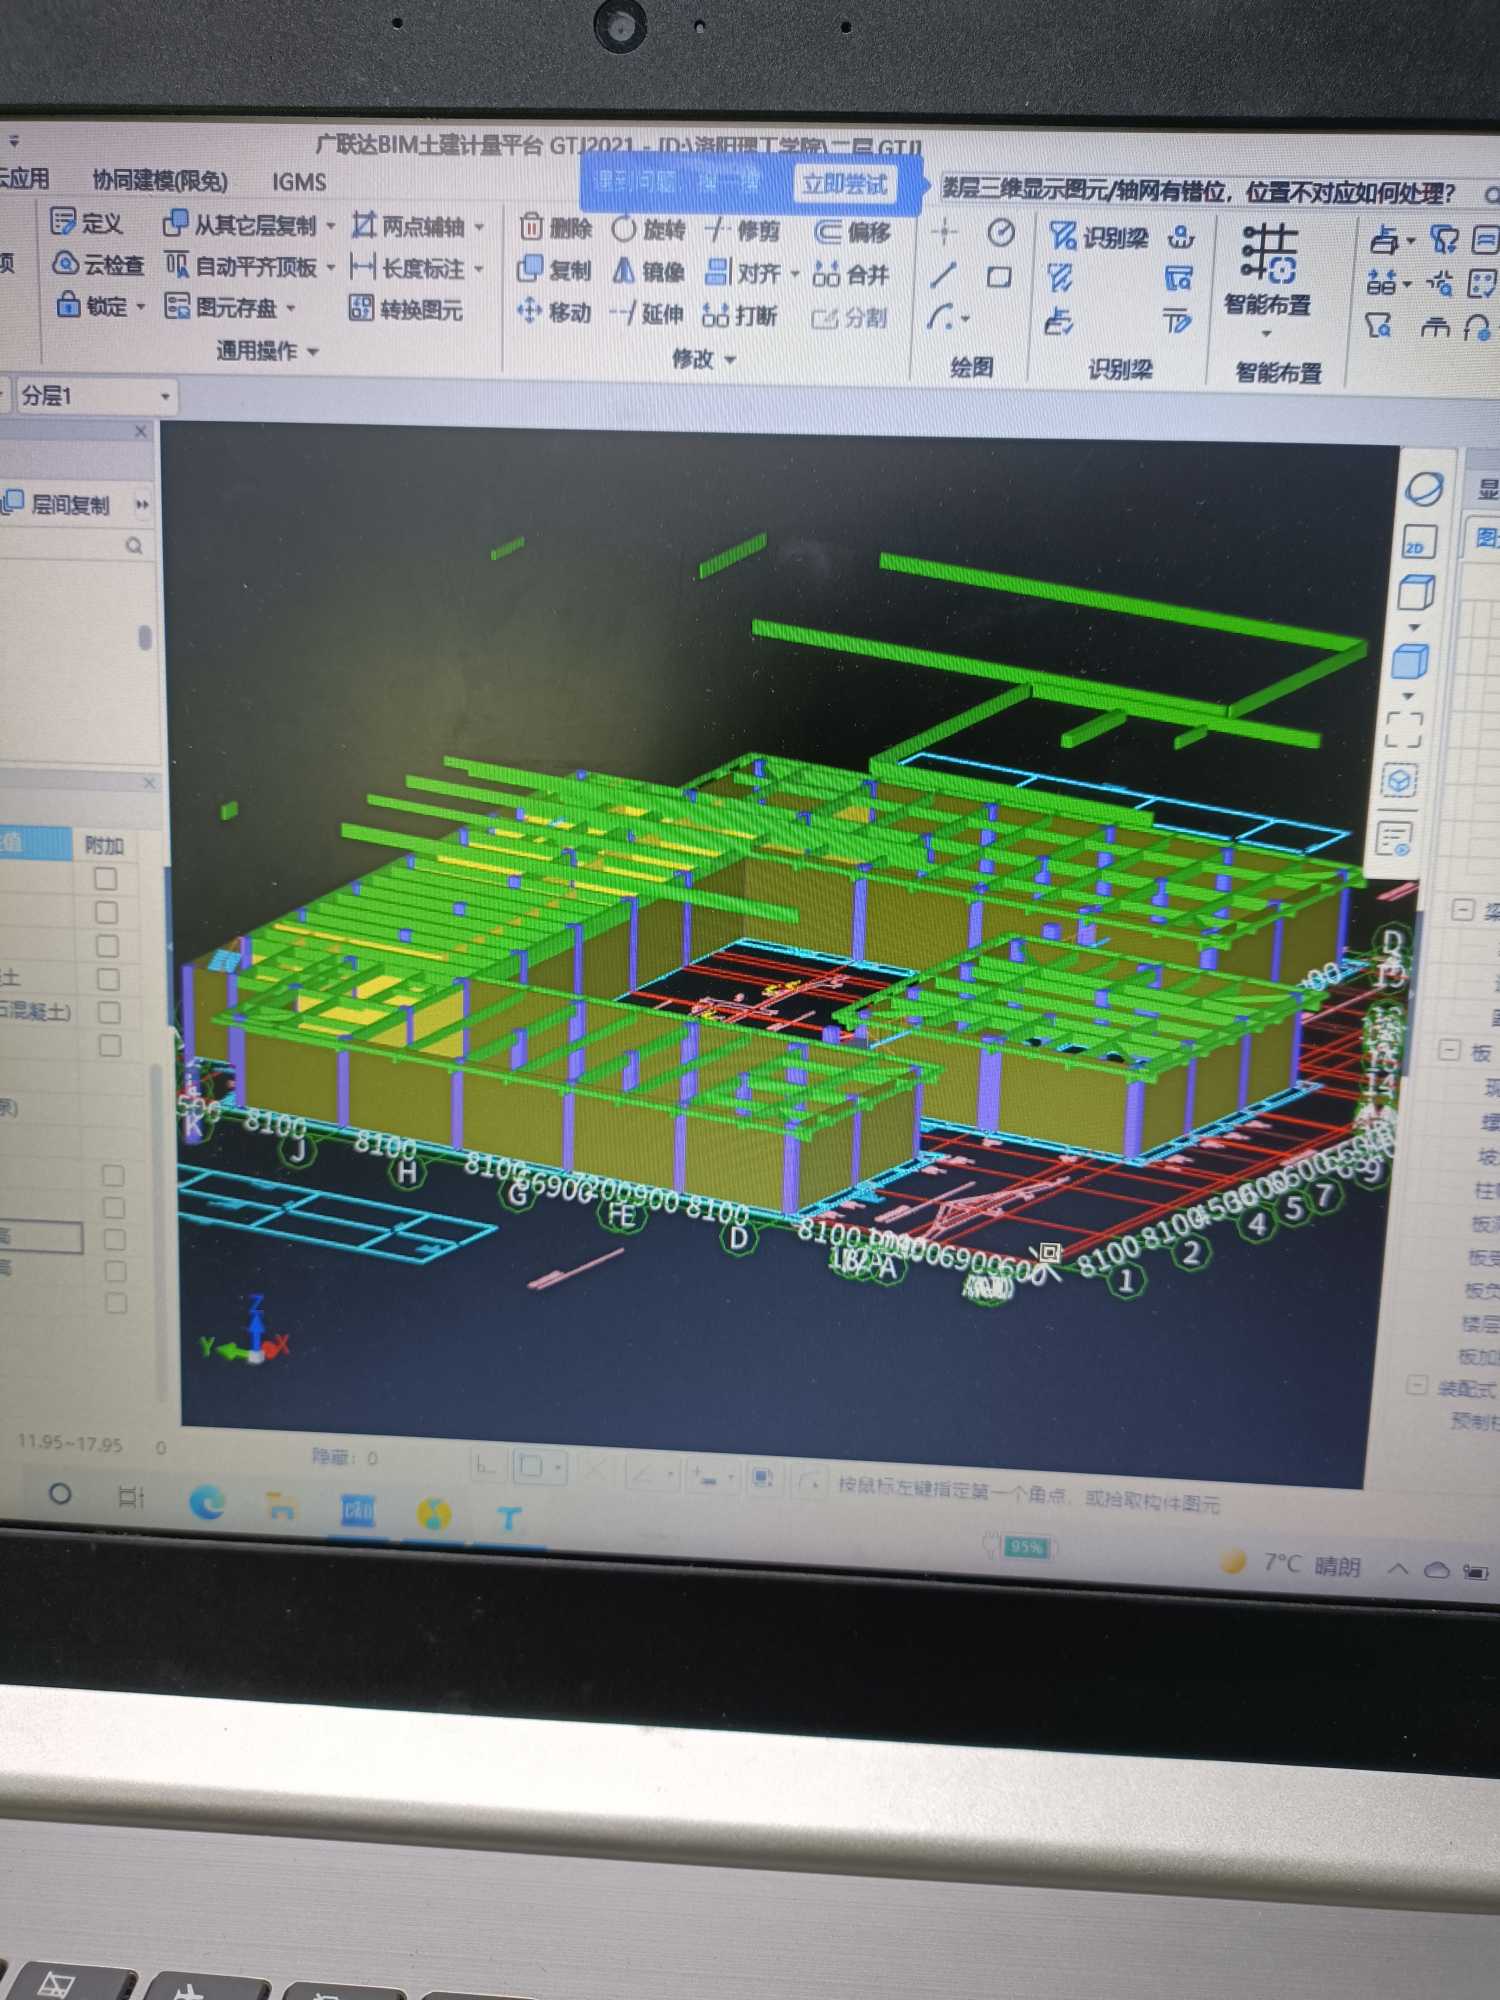The image size is (1500, 2000).
Task: Select the 修剪 trim tool
Action: [x=742, y=231]
